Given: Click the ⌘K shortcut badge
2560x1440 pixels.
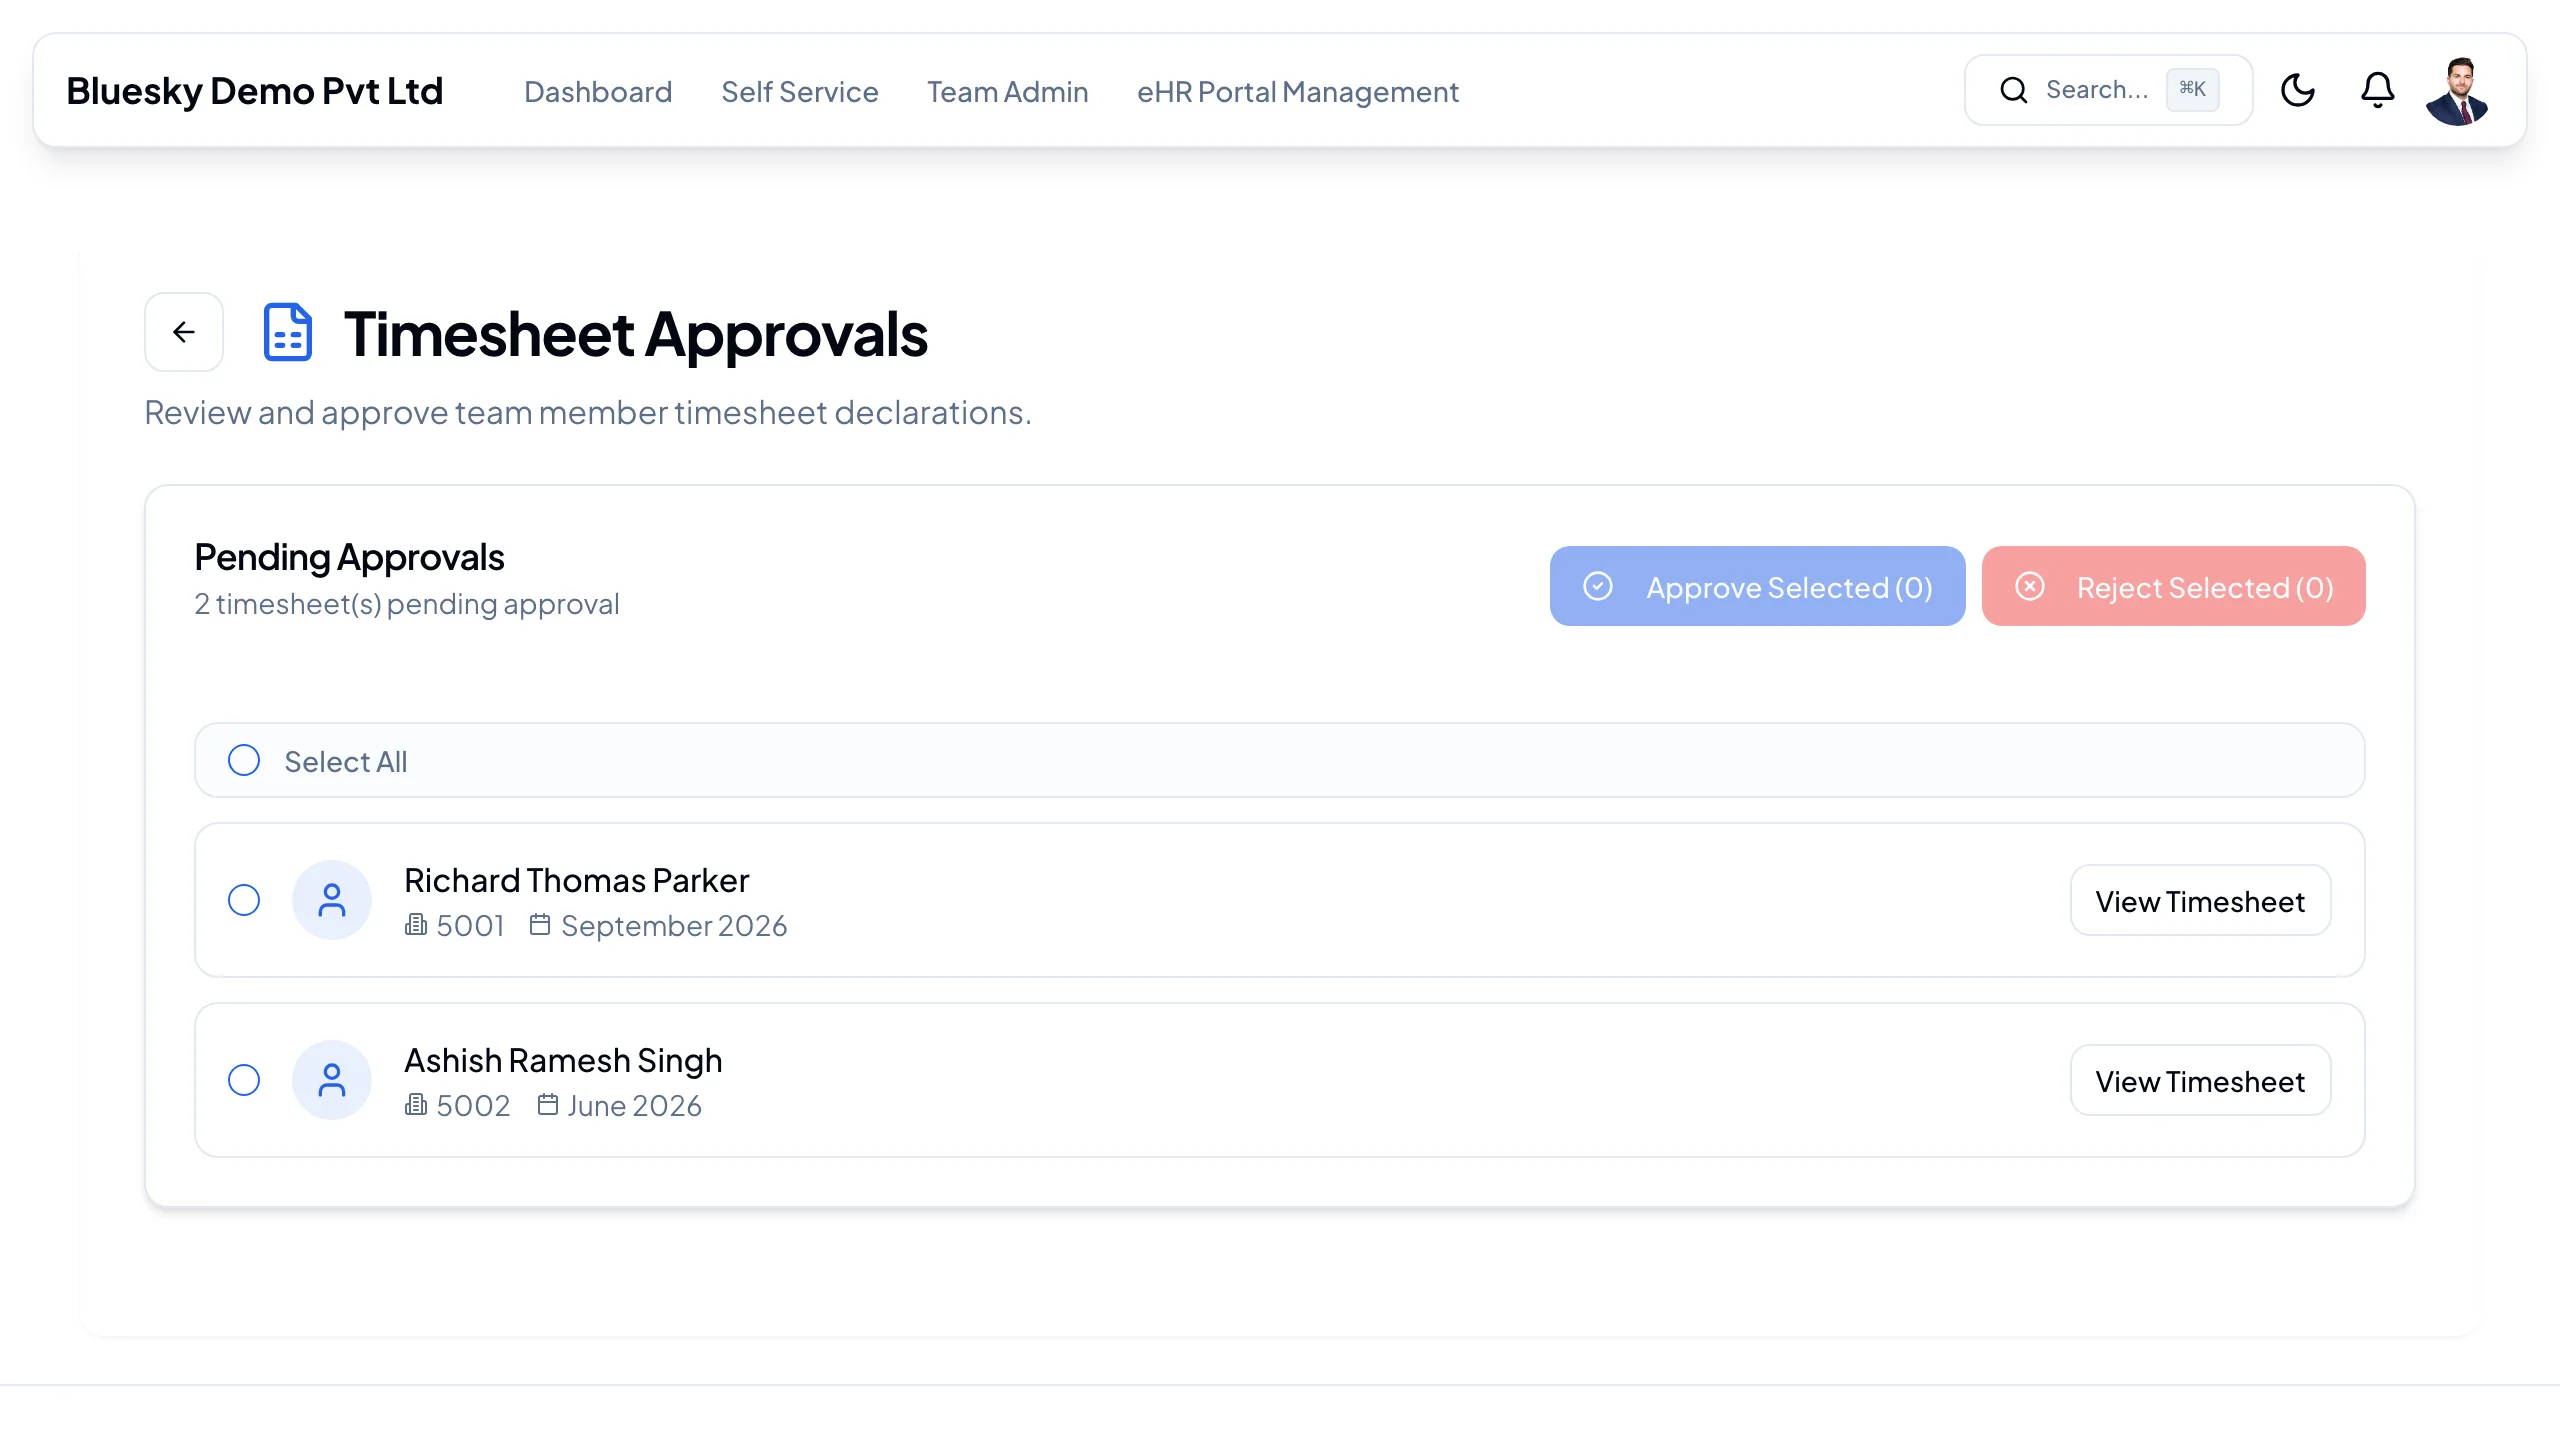Looking at the screenshot, I should click(2193, 90).
